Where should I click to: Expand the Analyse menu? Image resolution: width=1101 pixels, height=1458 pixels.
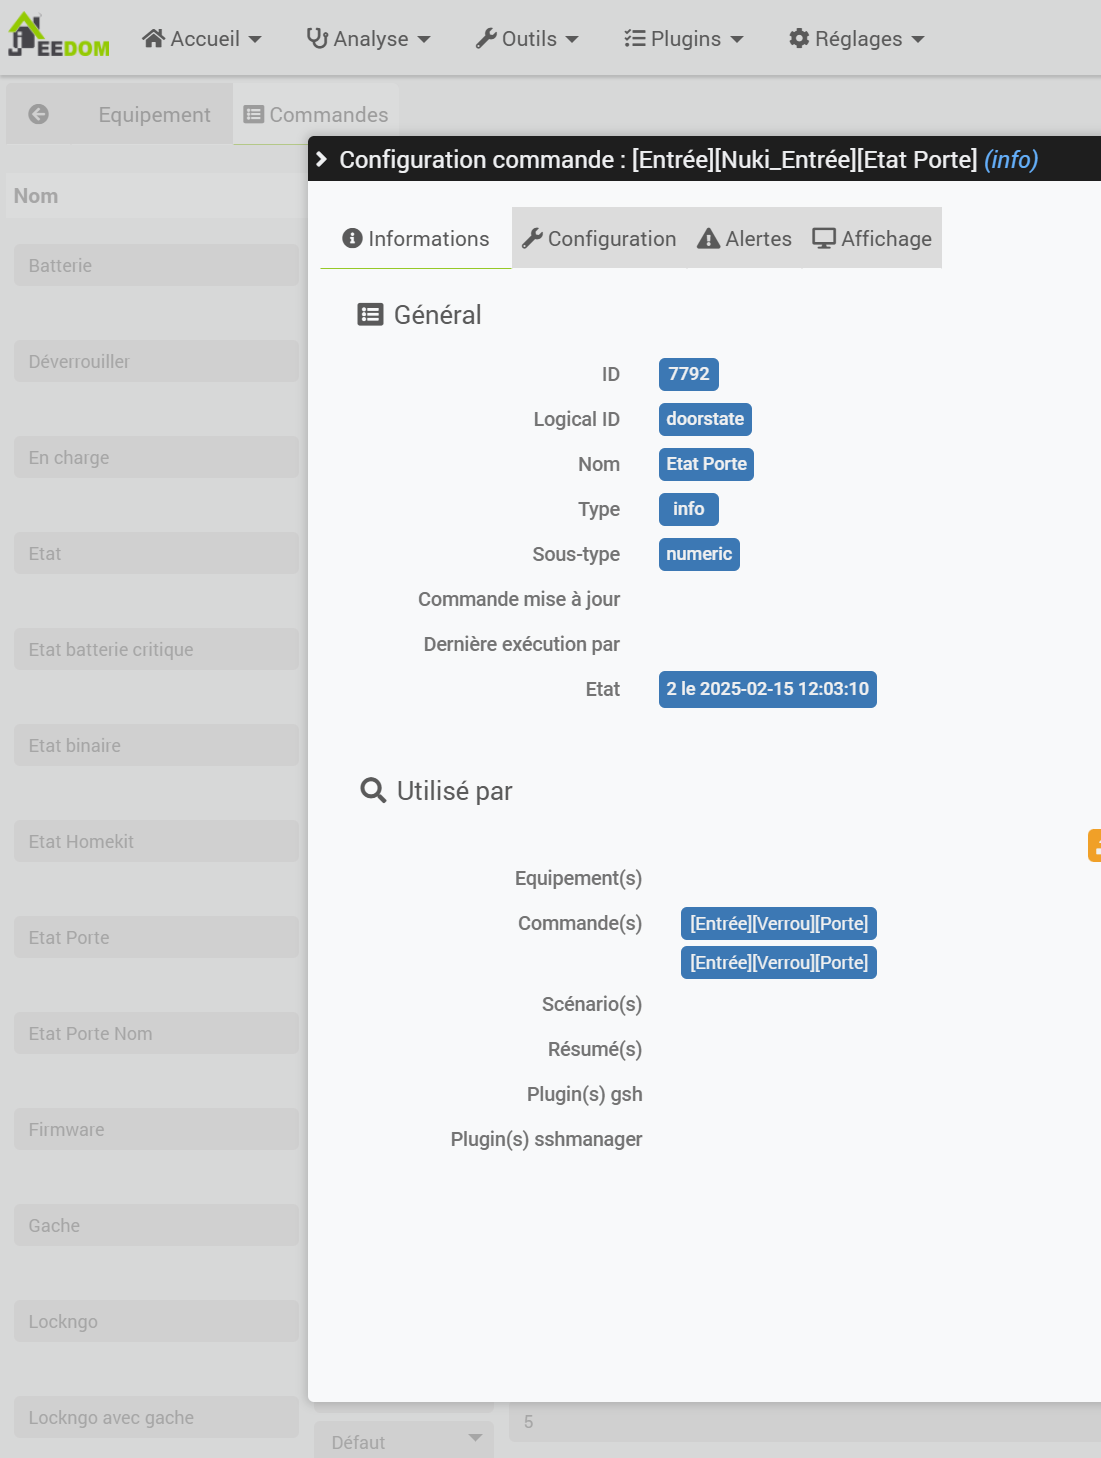pyautogui.click(x=368, y=39)
